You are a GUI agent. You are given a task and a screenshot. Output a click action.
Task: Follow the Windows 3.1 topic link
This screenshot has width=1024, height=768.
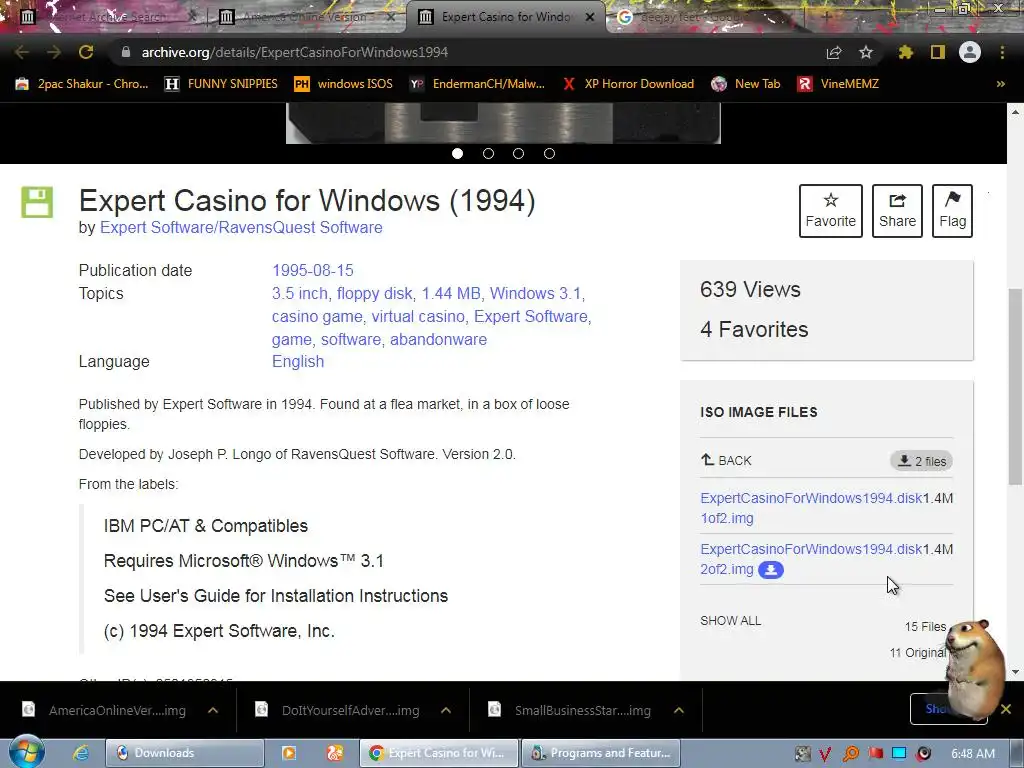(x=535, y=294)
